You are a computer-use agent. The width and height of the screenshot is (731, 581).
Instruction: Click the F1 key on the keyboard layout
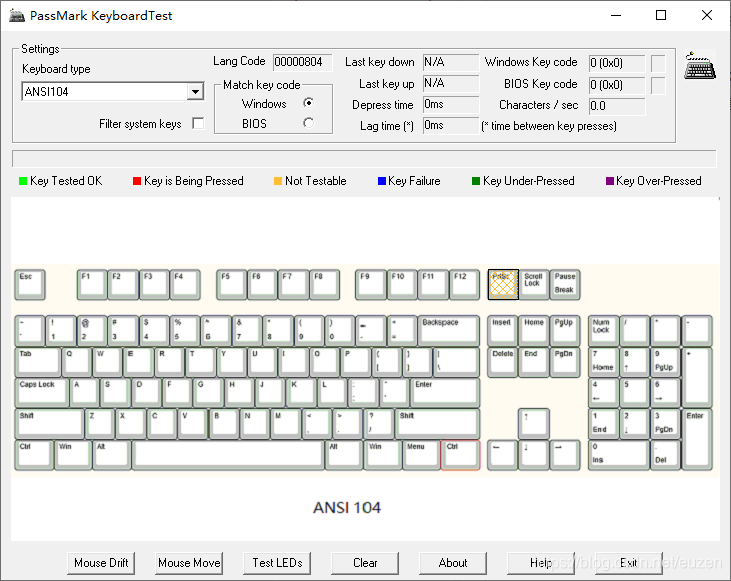point(92,284)
